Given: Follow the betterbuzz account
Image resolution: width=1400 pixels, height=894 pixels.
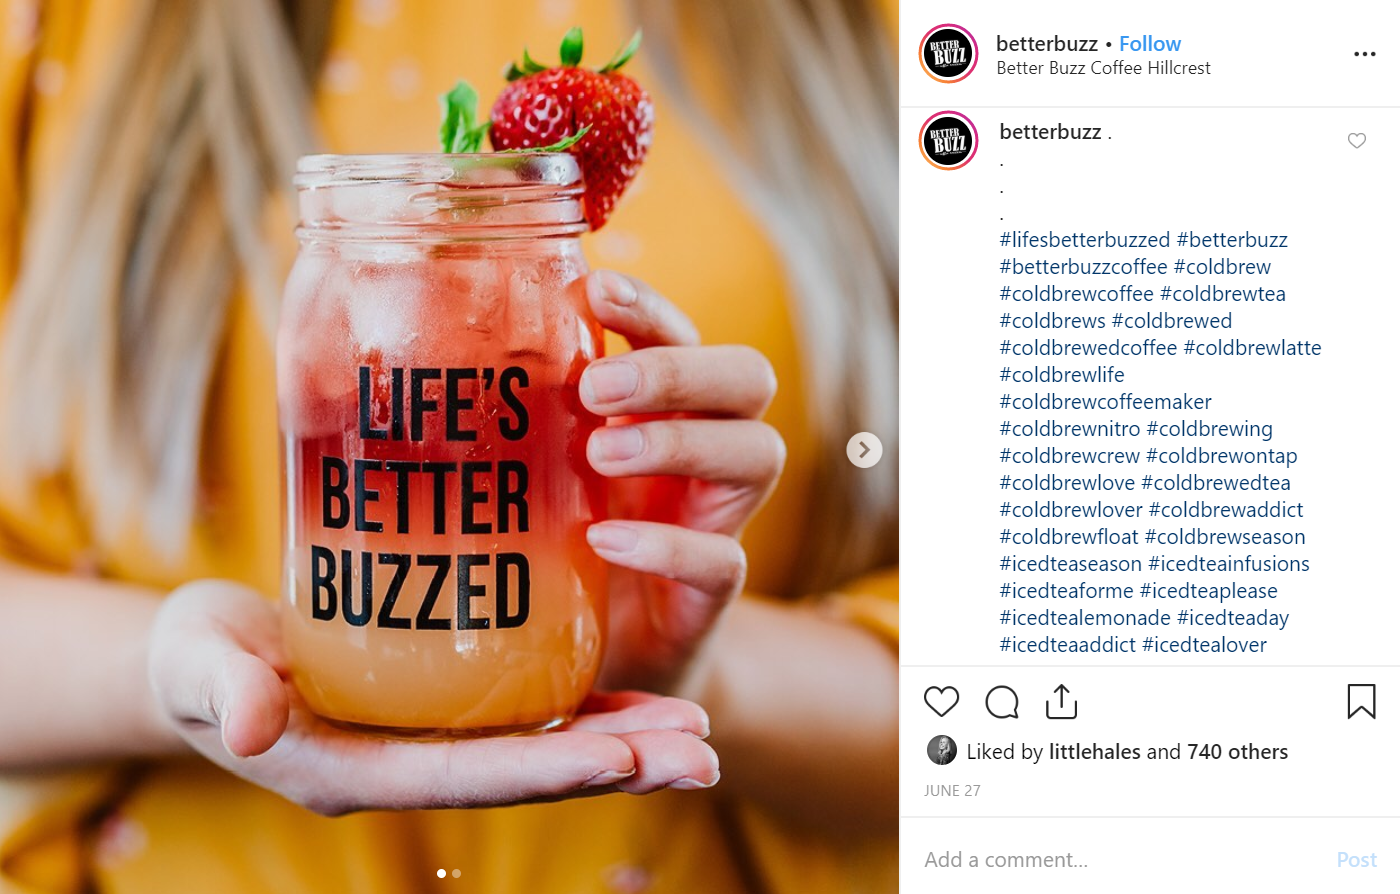Looking at the screenshot, I should click(1150, 44).
